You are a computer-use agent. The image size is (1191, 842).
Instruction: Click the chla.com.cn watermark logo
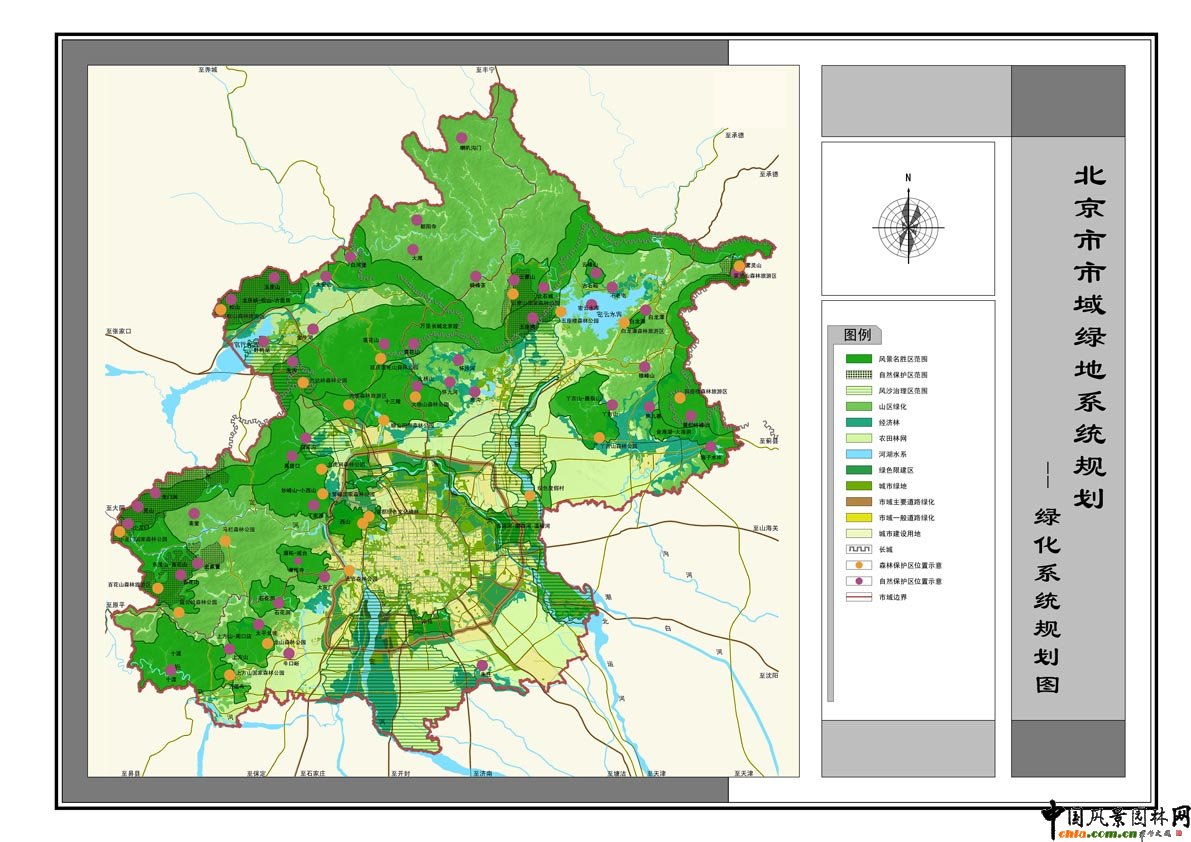click(x=1114, y=820)
